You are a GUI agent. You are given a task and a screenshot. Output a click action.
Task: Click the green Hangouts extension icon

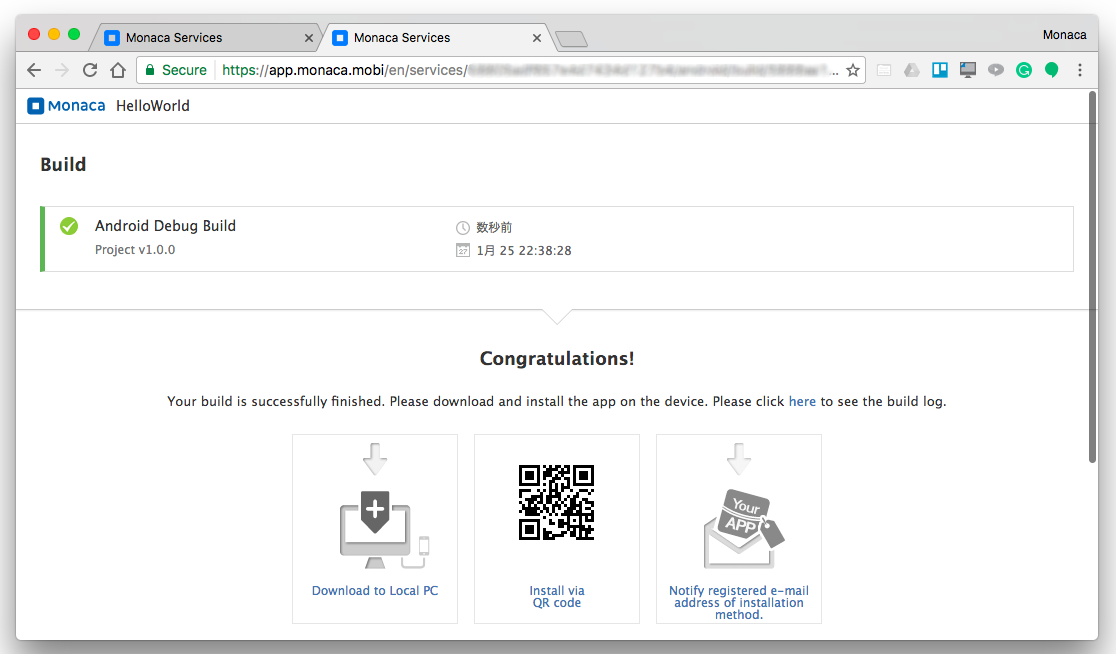tap(1052, 70)
